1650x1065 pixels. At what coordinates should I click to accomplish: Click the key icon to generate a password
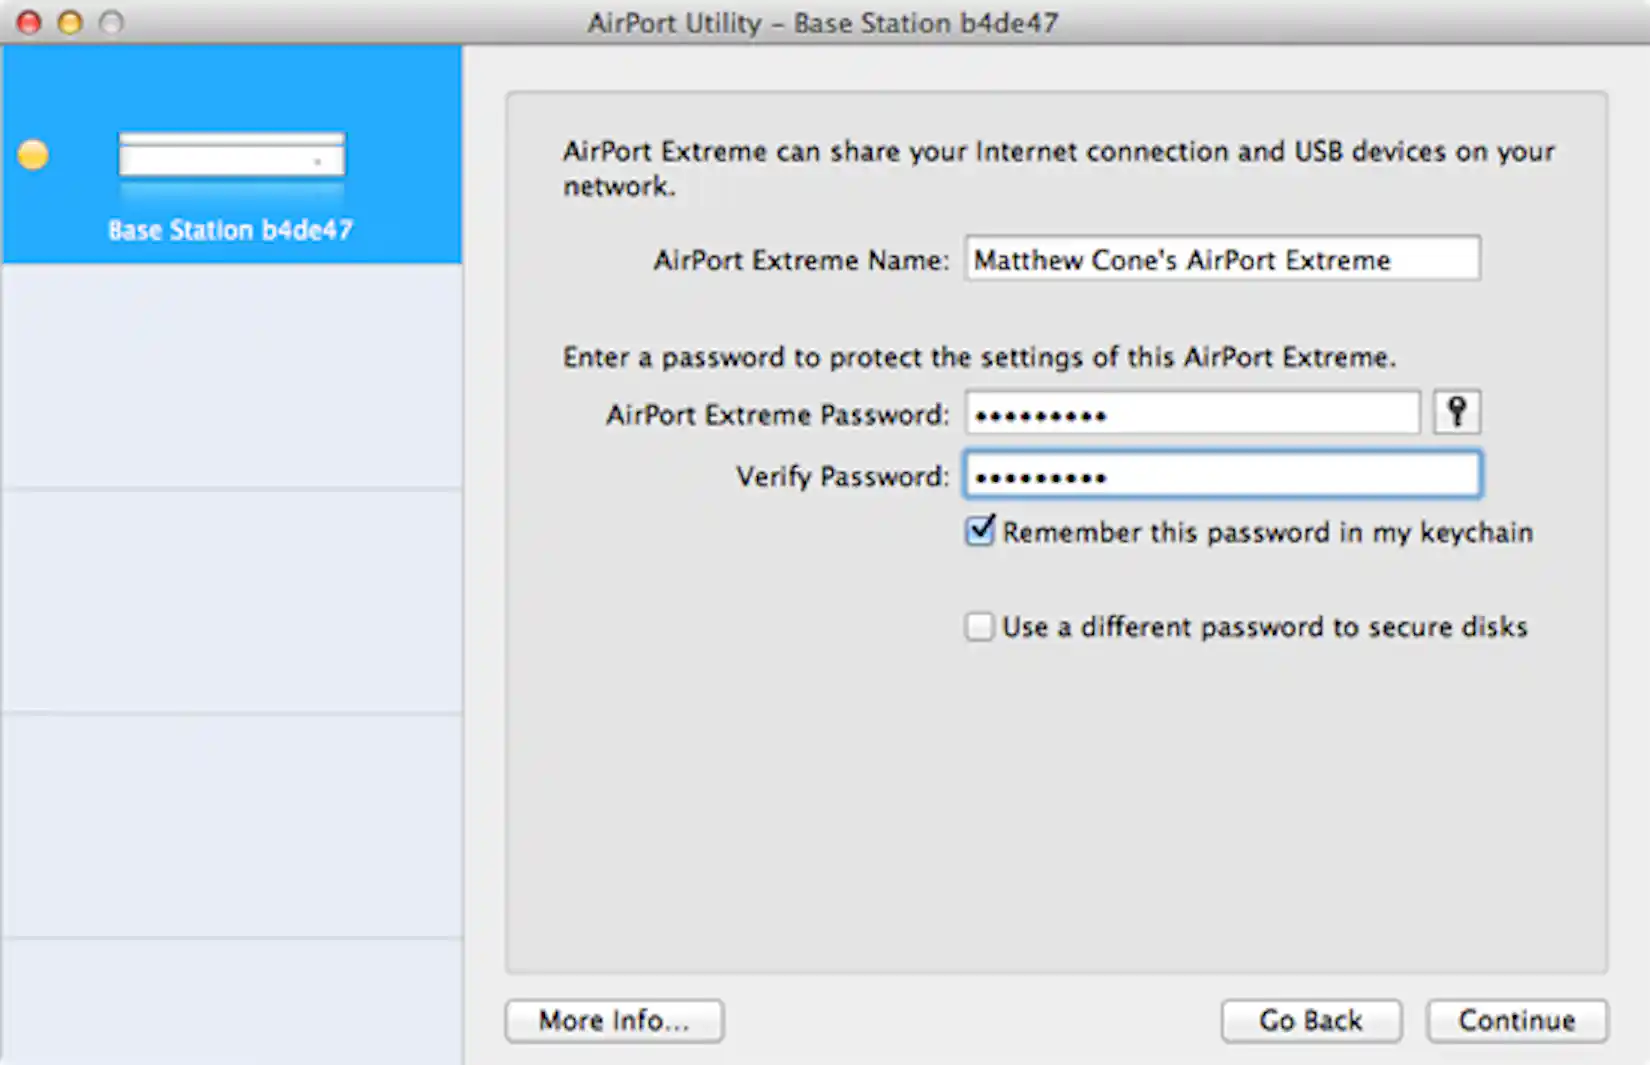(1457, 411)
